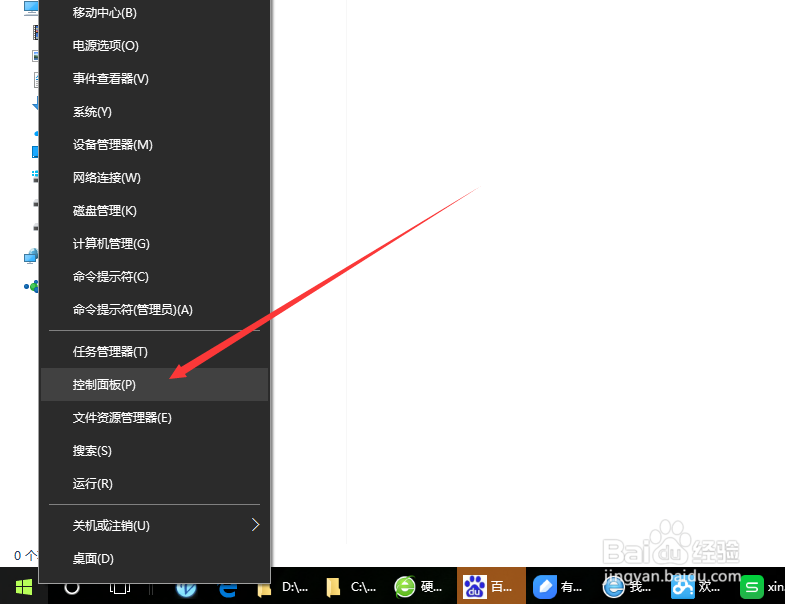
Task: Launch Microsoft Edge from taskbar
Action: point(228,589)
